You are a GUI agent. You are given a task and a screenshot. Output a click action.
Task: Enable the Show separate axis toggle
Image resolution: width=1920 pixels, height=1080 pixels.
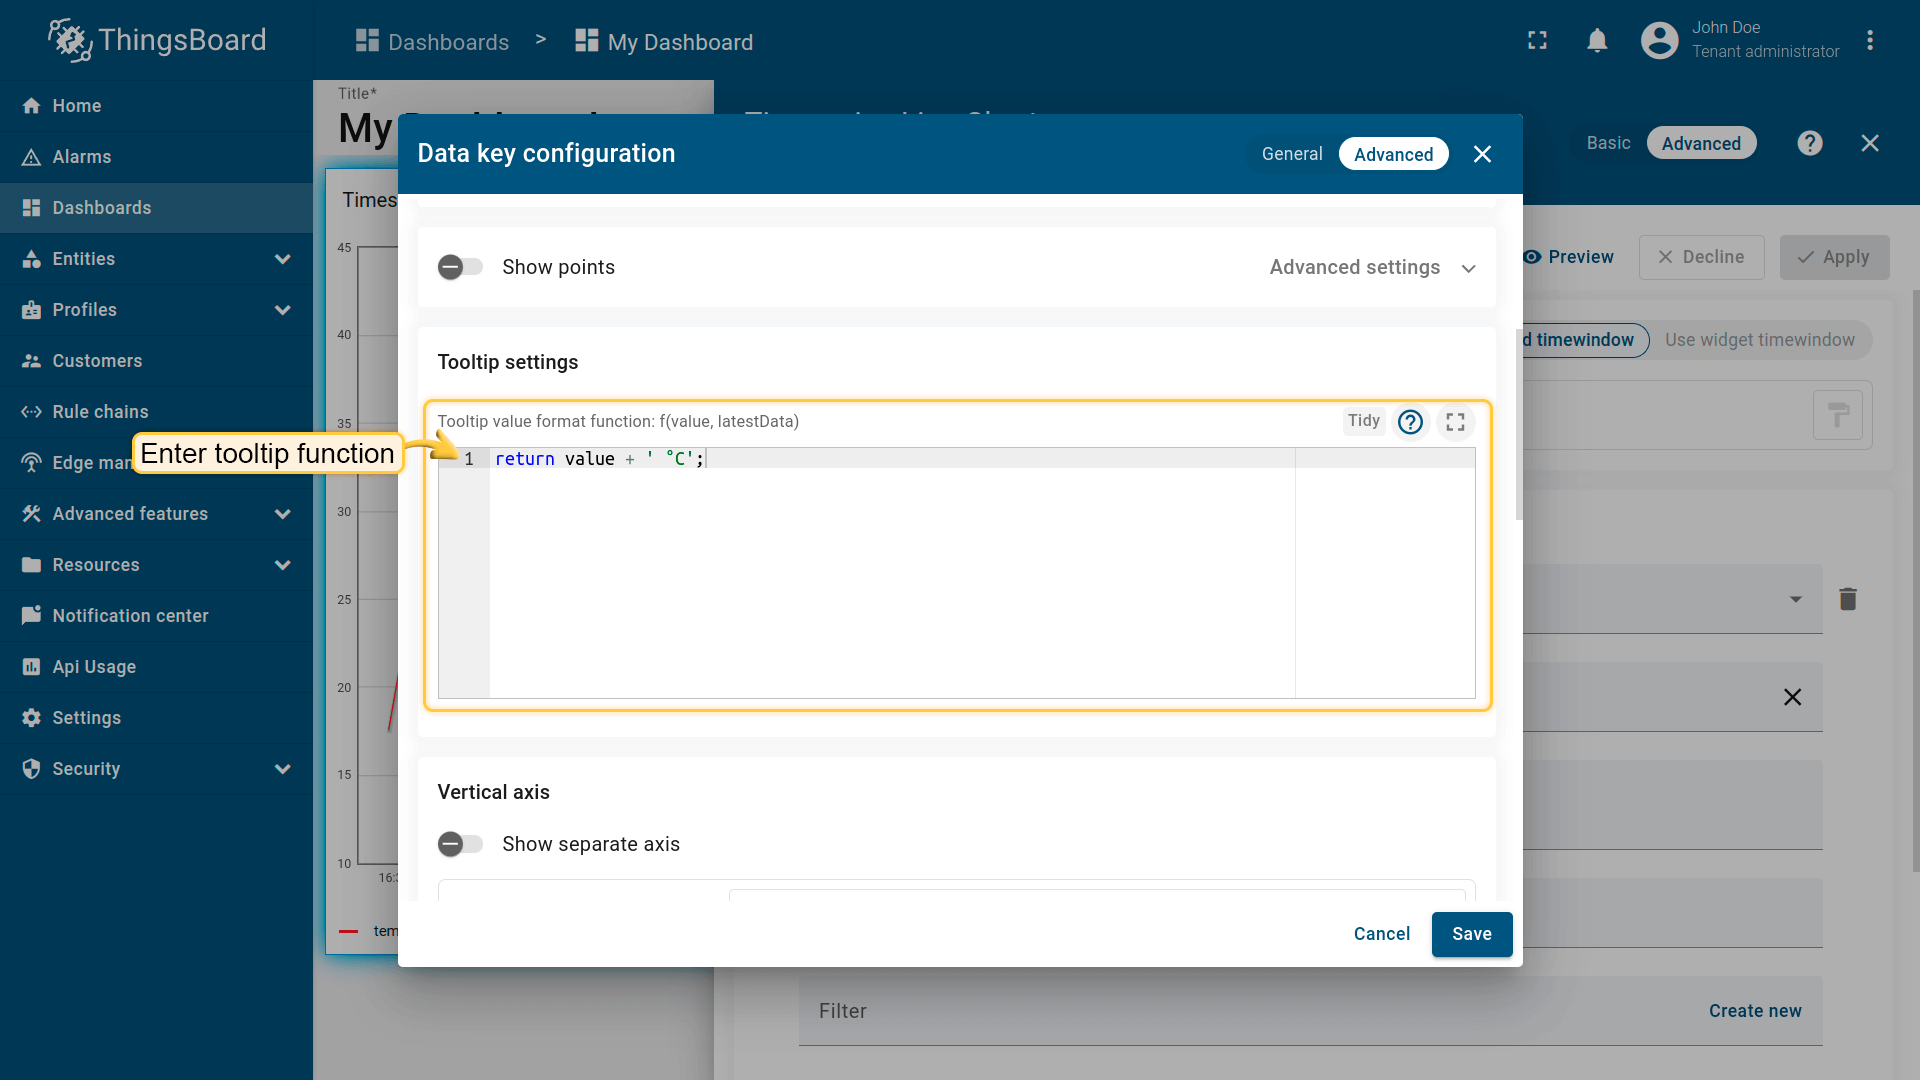click(460, 844)
